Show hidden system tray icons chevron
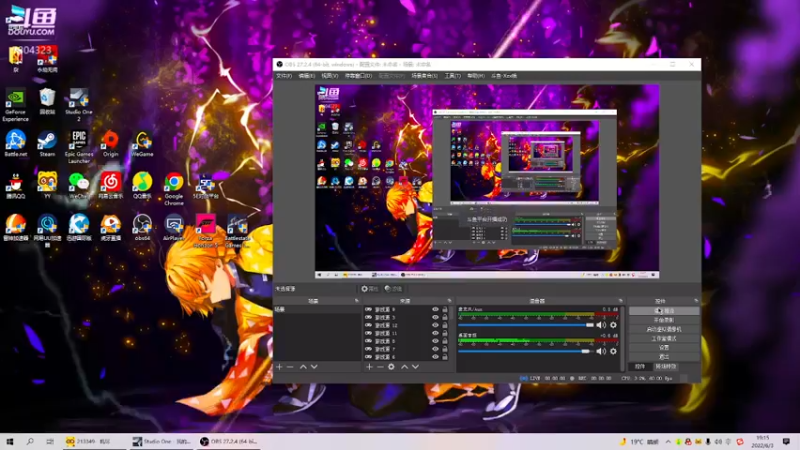The height and width of the screenshot is (450, 800). [x=668, y=441]
